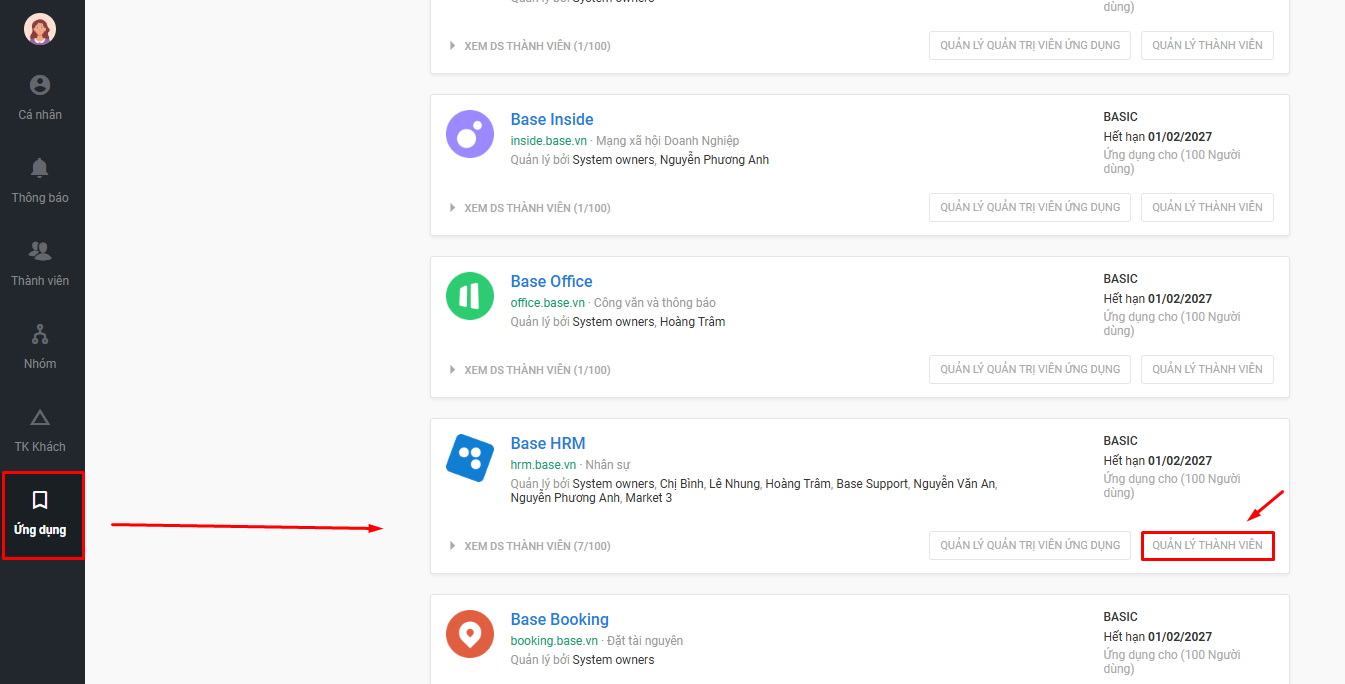
Task: Open the TK Khách triangle icon
Action: click(x=40, y=417)
